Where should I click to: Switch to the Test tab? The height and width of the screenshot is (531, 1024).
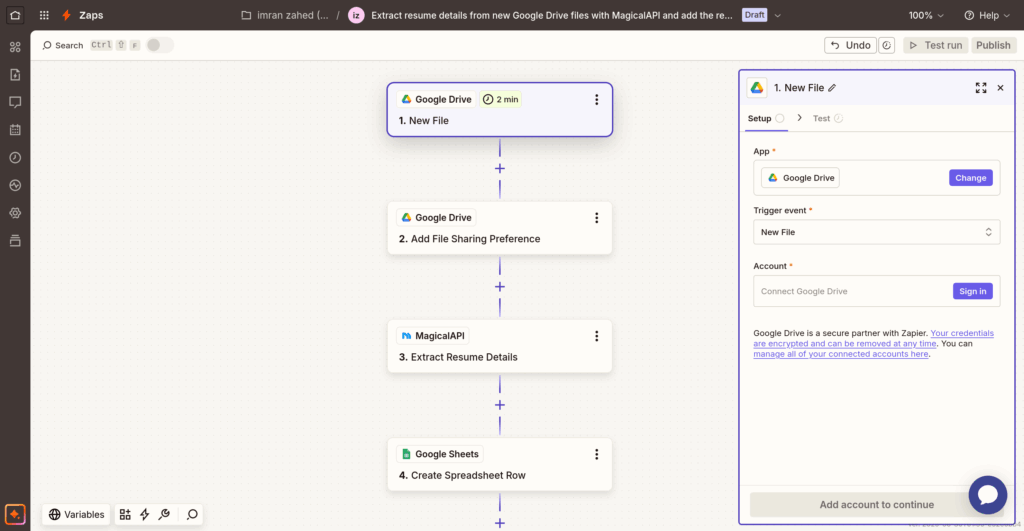pyautogui.click(x=827, y=118)
